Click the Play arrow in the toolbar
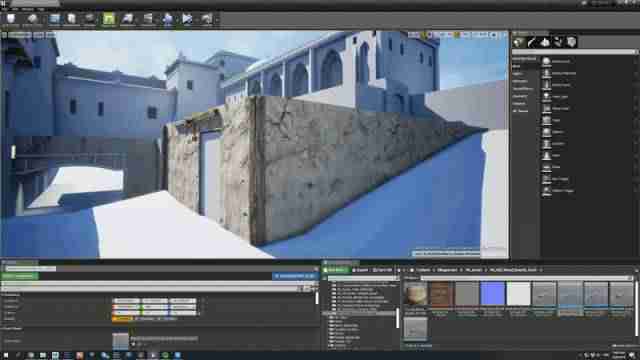Image resolution: width=640 pixels, height=360 pixels. point(187,19)
